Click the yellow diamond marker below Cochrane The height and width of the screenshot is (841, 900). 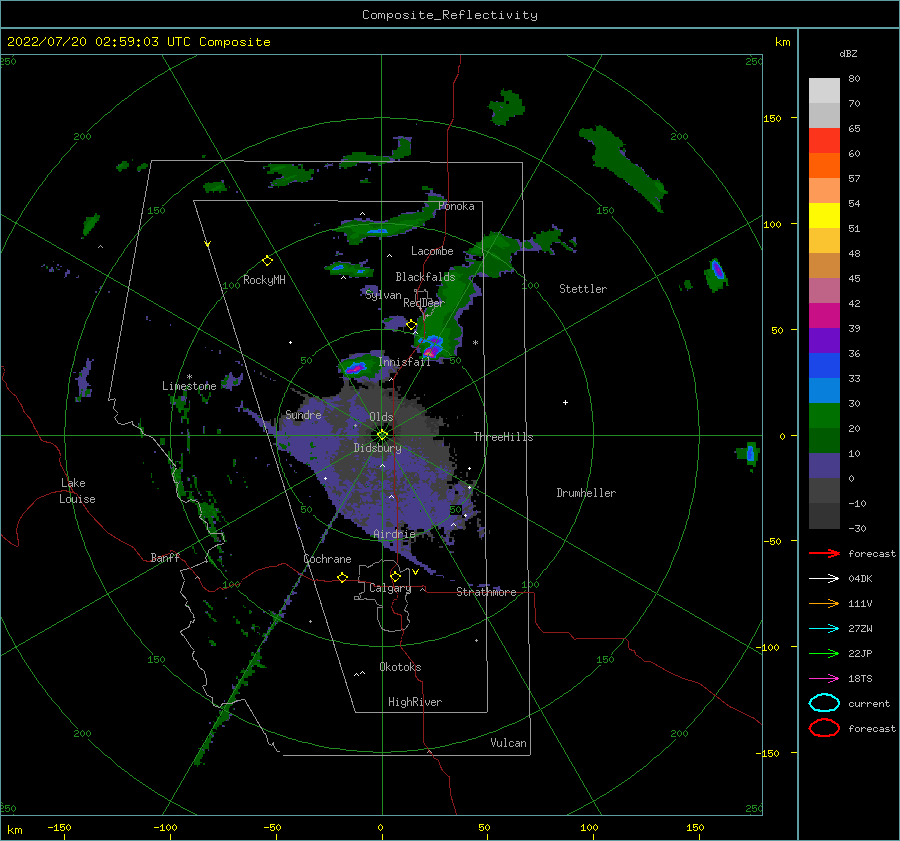pyautogui.click(x=342, y=577)
